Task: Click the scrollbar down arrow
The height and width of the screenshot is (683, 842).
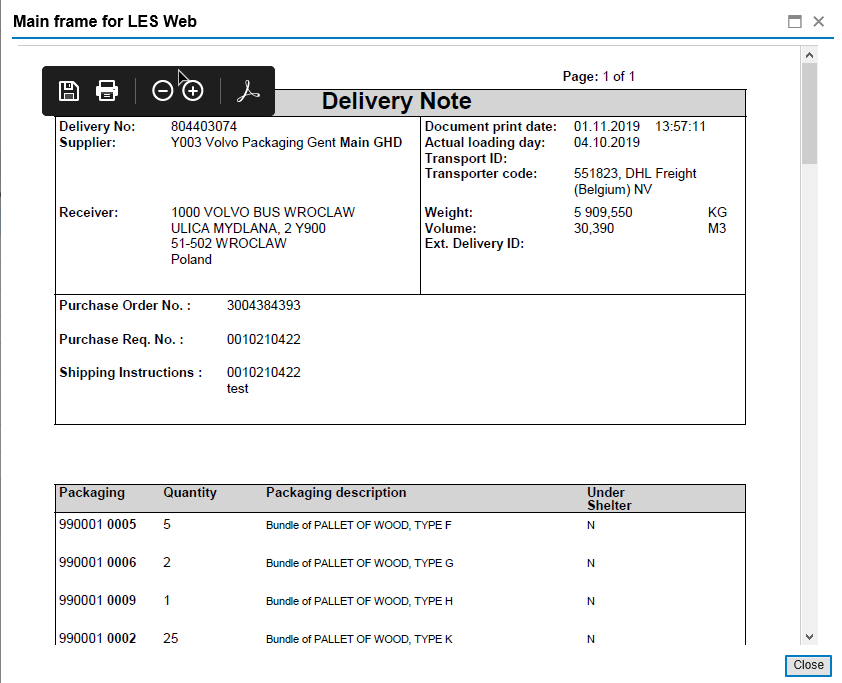Action: 809,637
